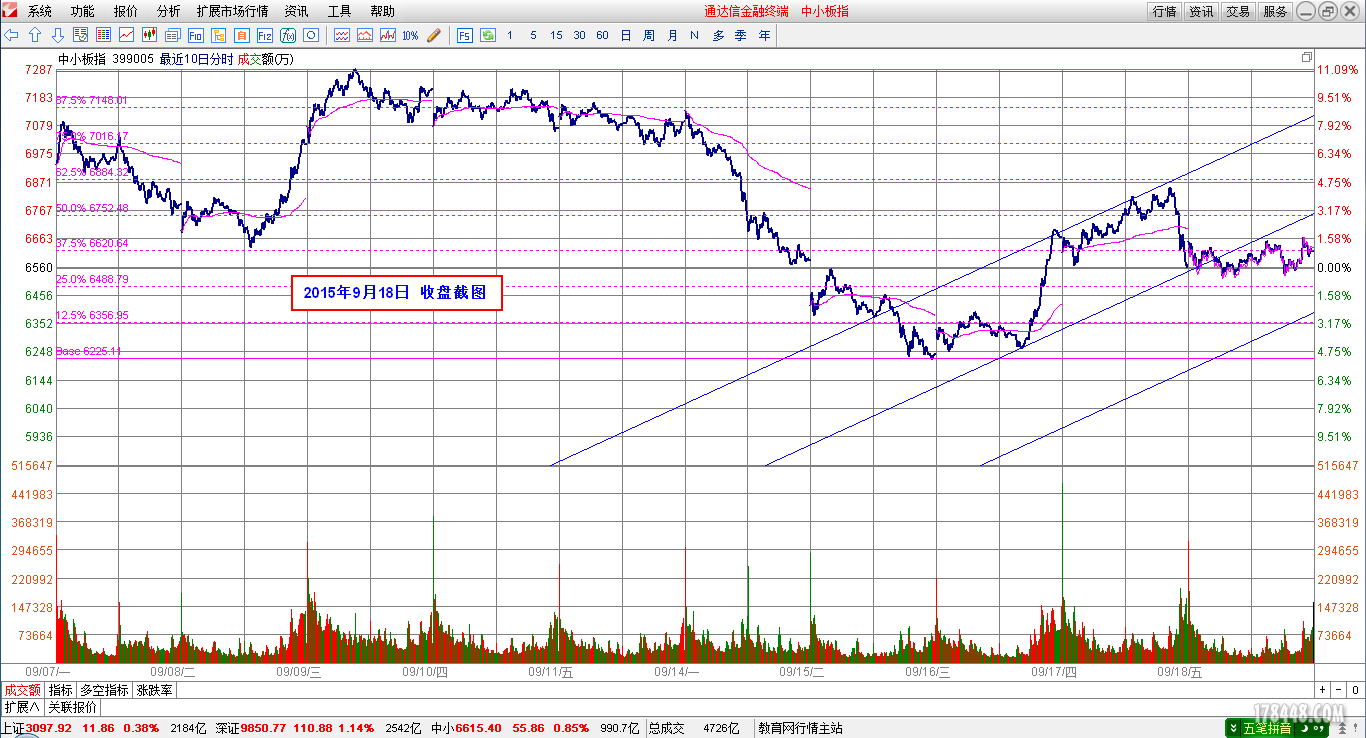Click 教育网行情主站 server status
This screenshot has width=1366, height=738.
pos(800,728)
